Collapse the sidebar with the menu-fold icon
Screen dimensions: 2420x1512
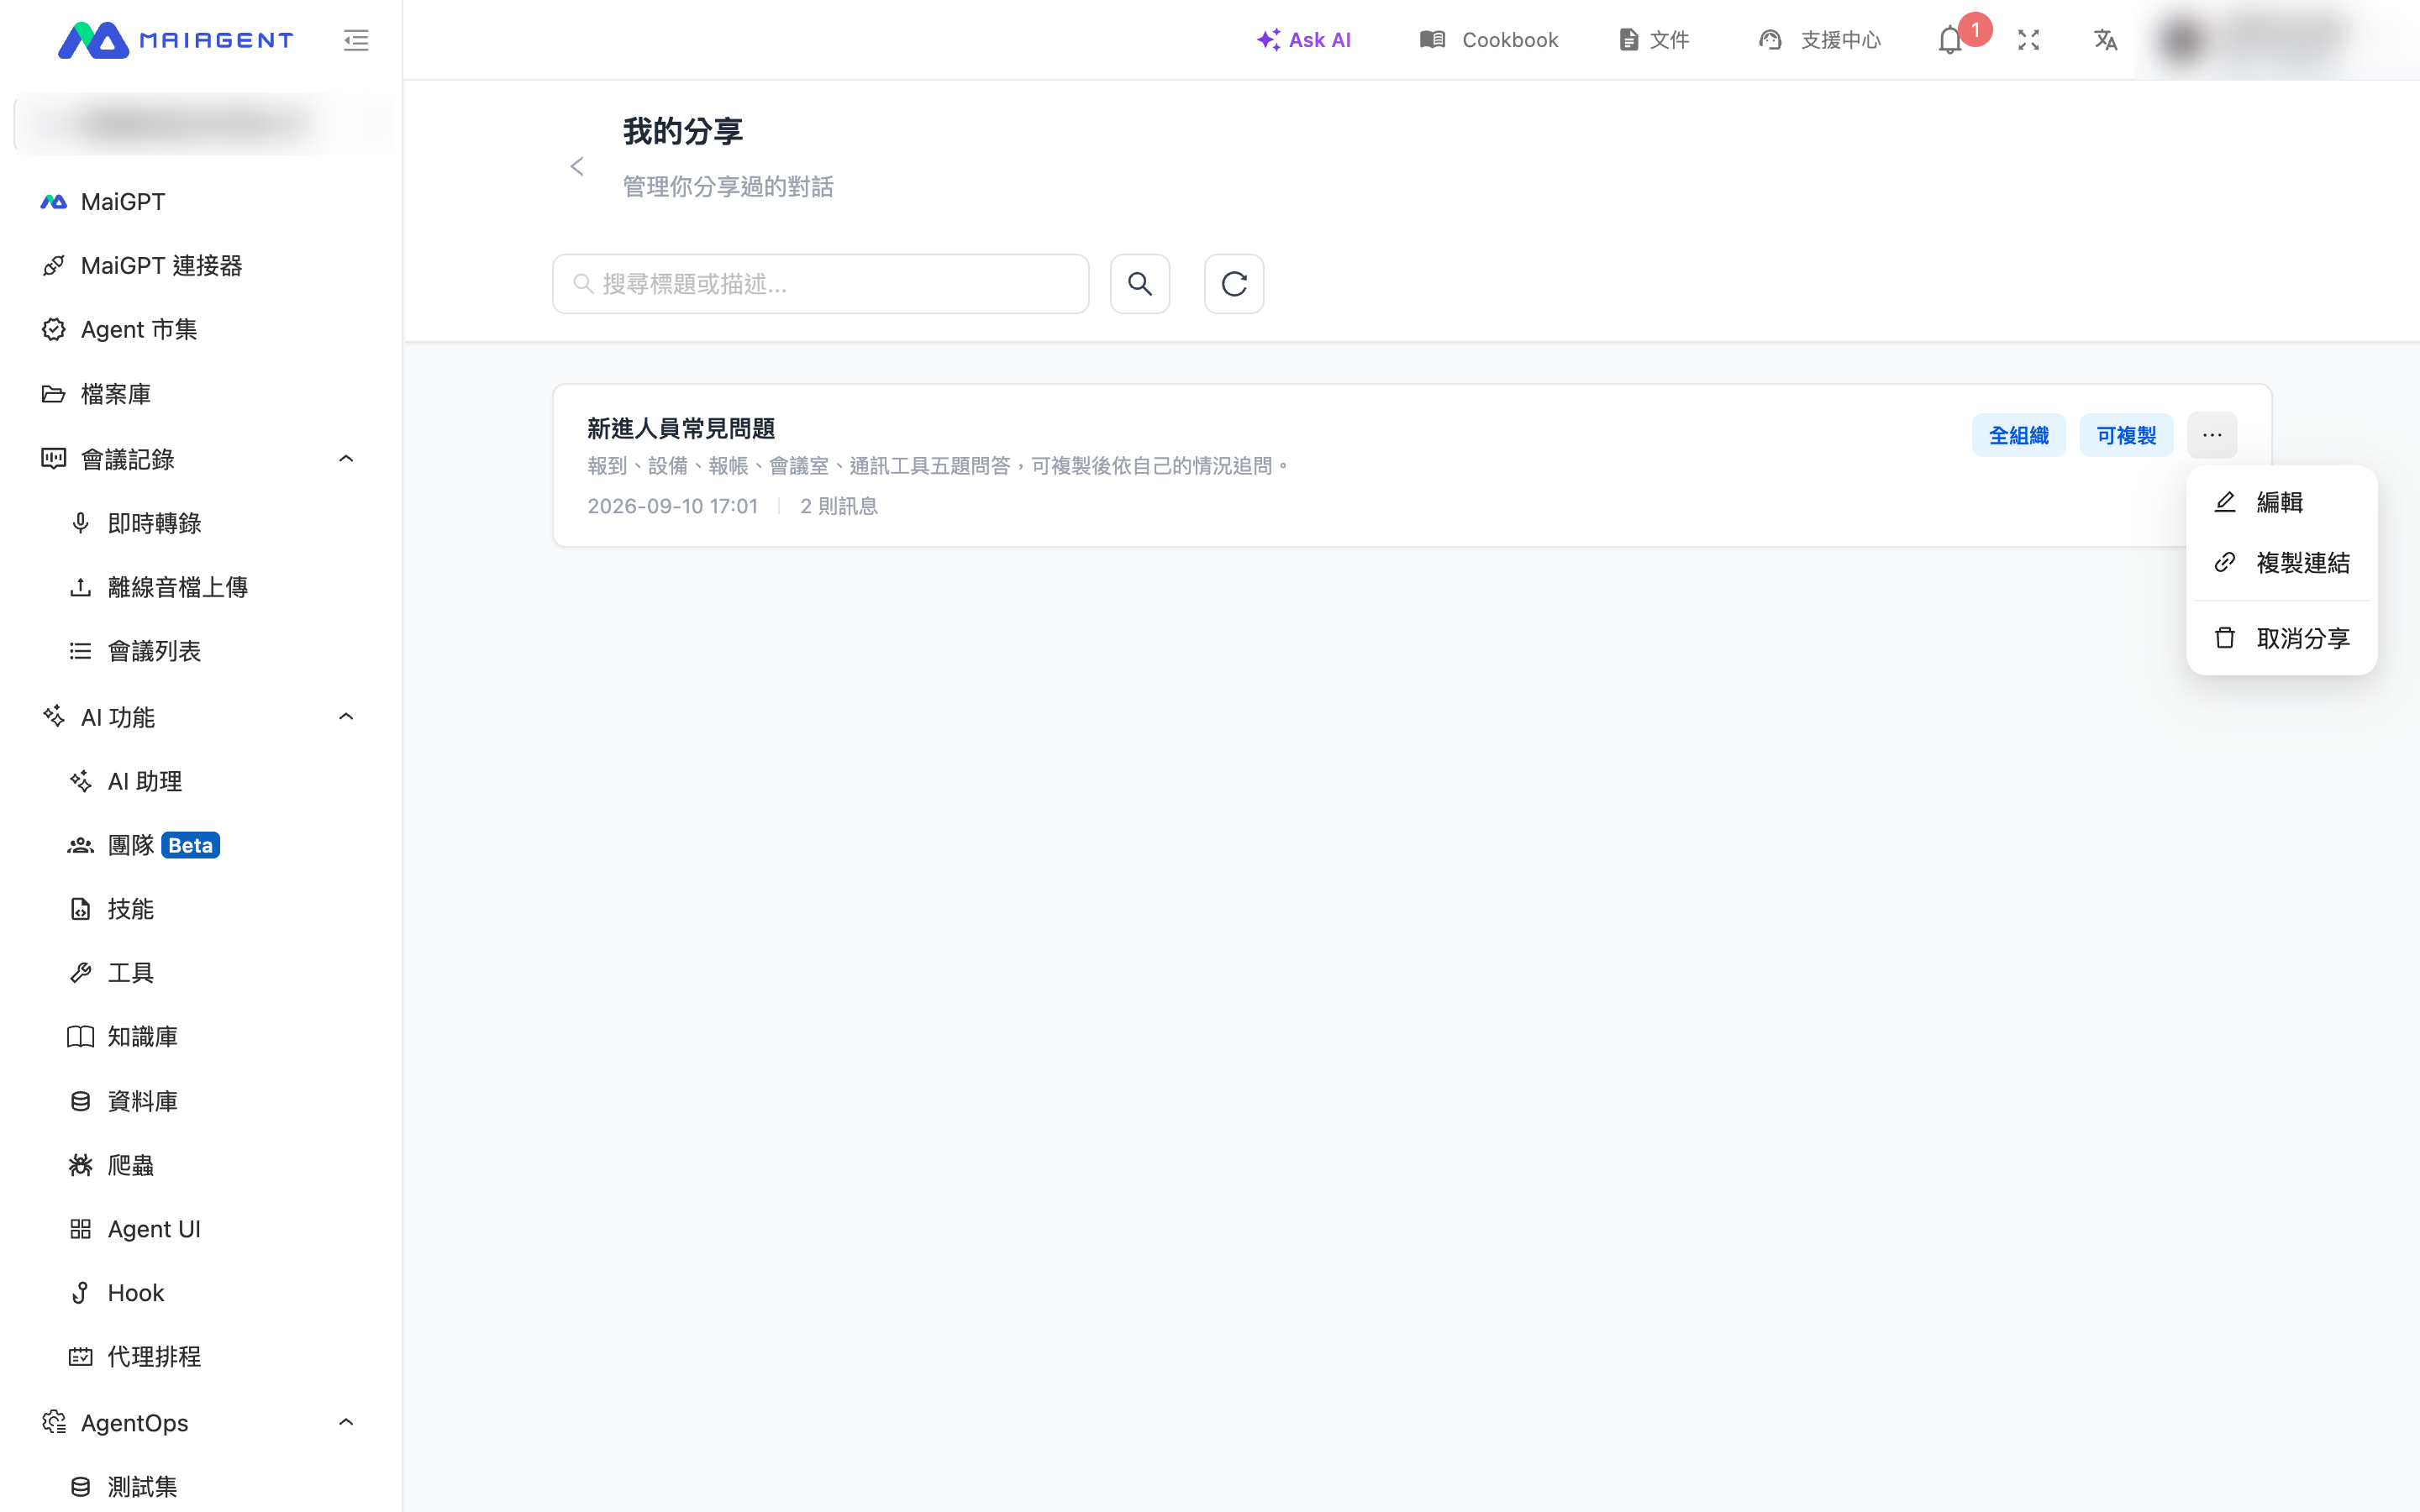(x=356, y=40)
